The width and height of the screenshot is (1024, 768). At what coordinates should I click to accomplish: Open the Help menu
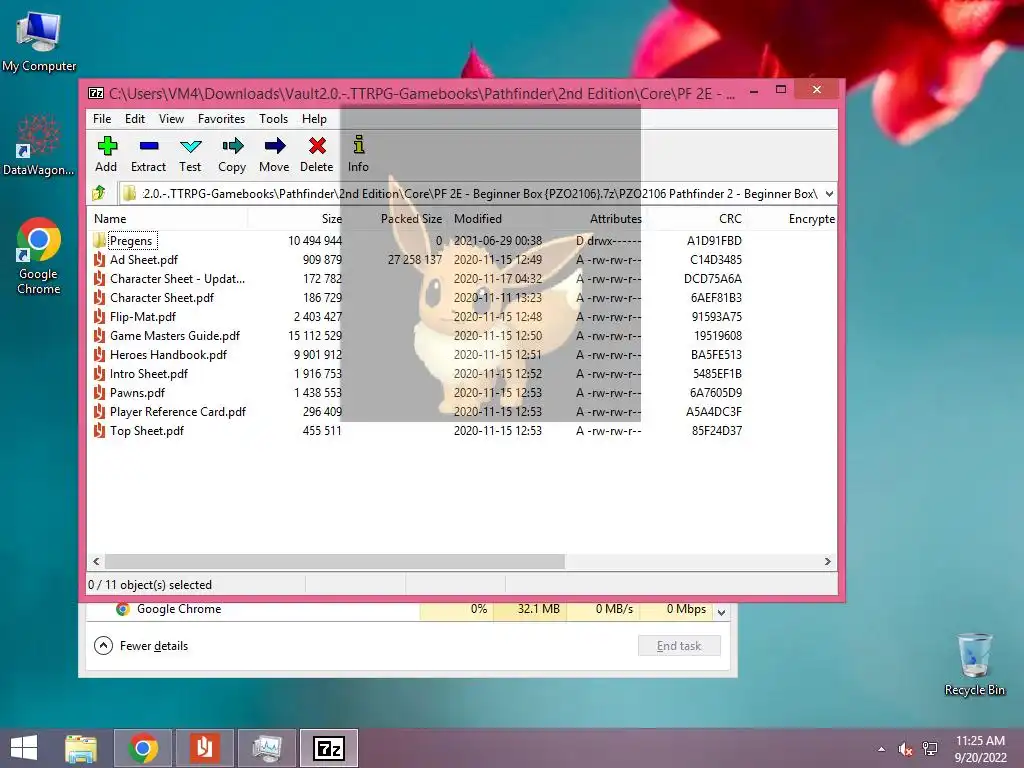click(x=314, y=119)
